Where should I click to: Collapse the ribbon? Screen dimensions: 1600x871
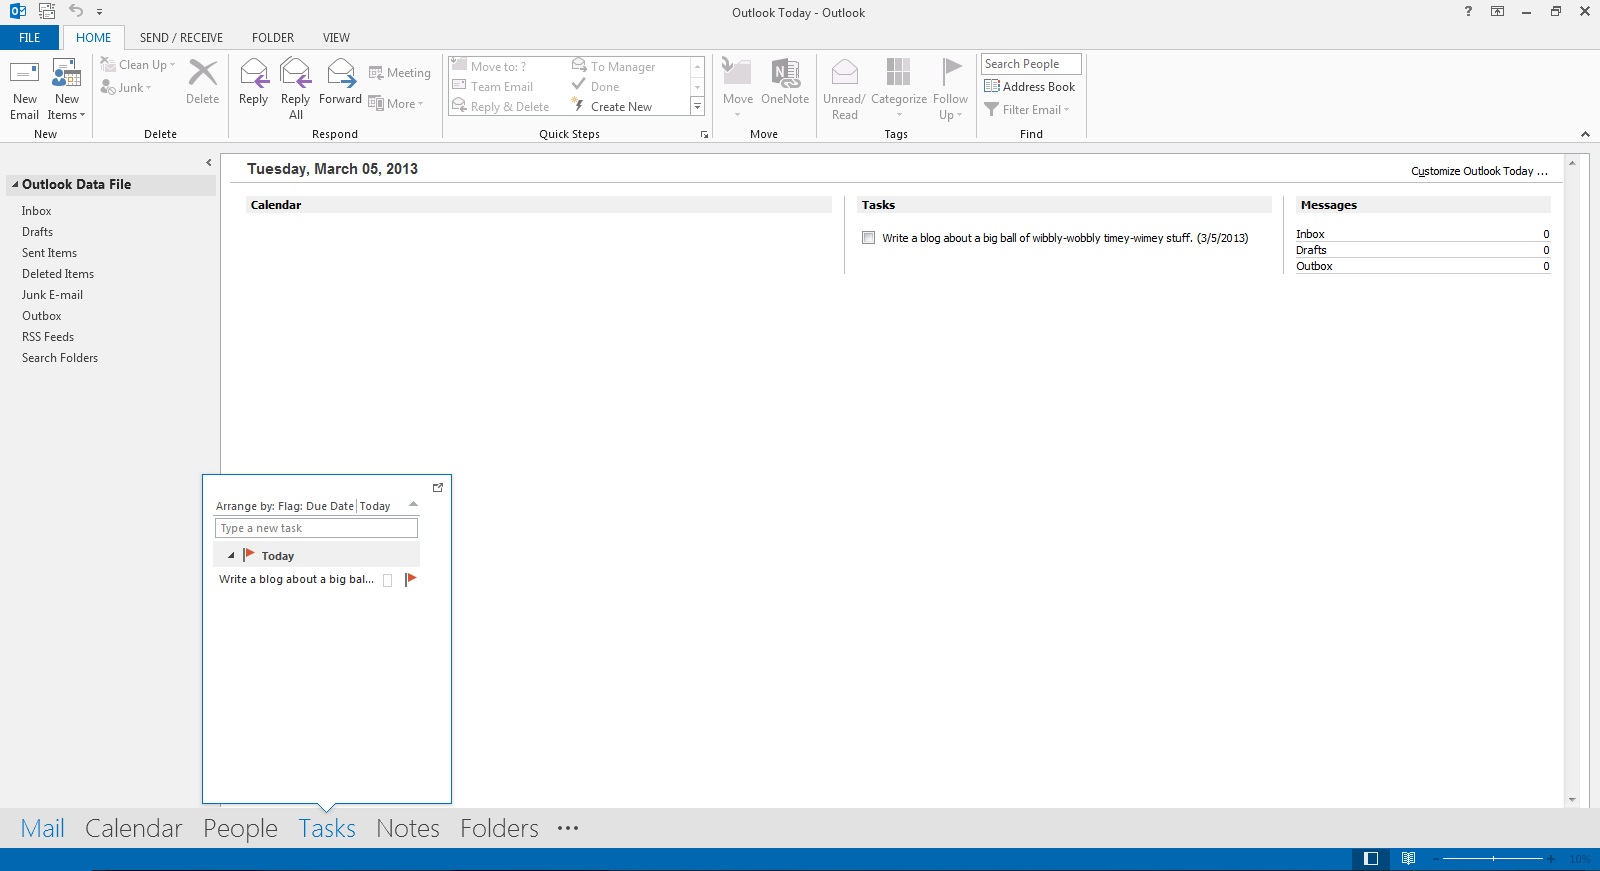click(x=1585, y=134)
